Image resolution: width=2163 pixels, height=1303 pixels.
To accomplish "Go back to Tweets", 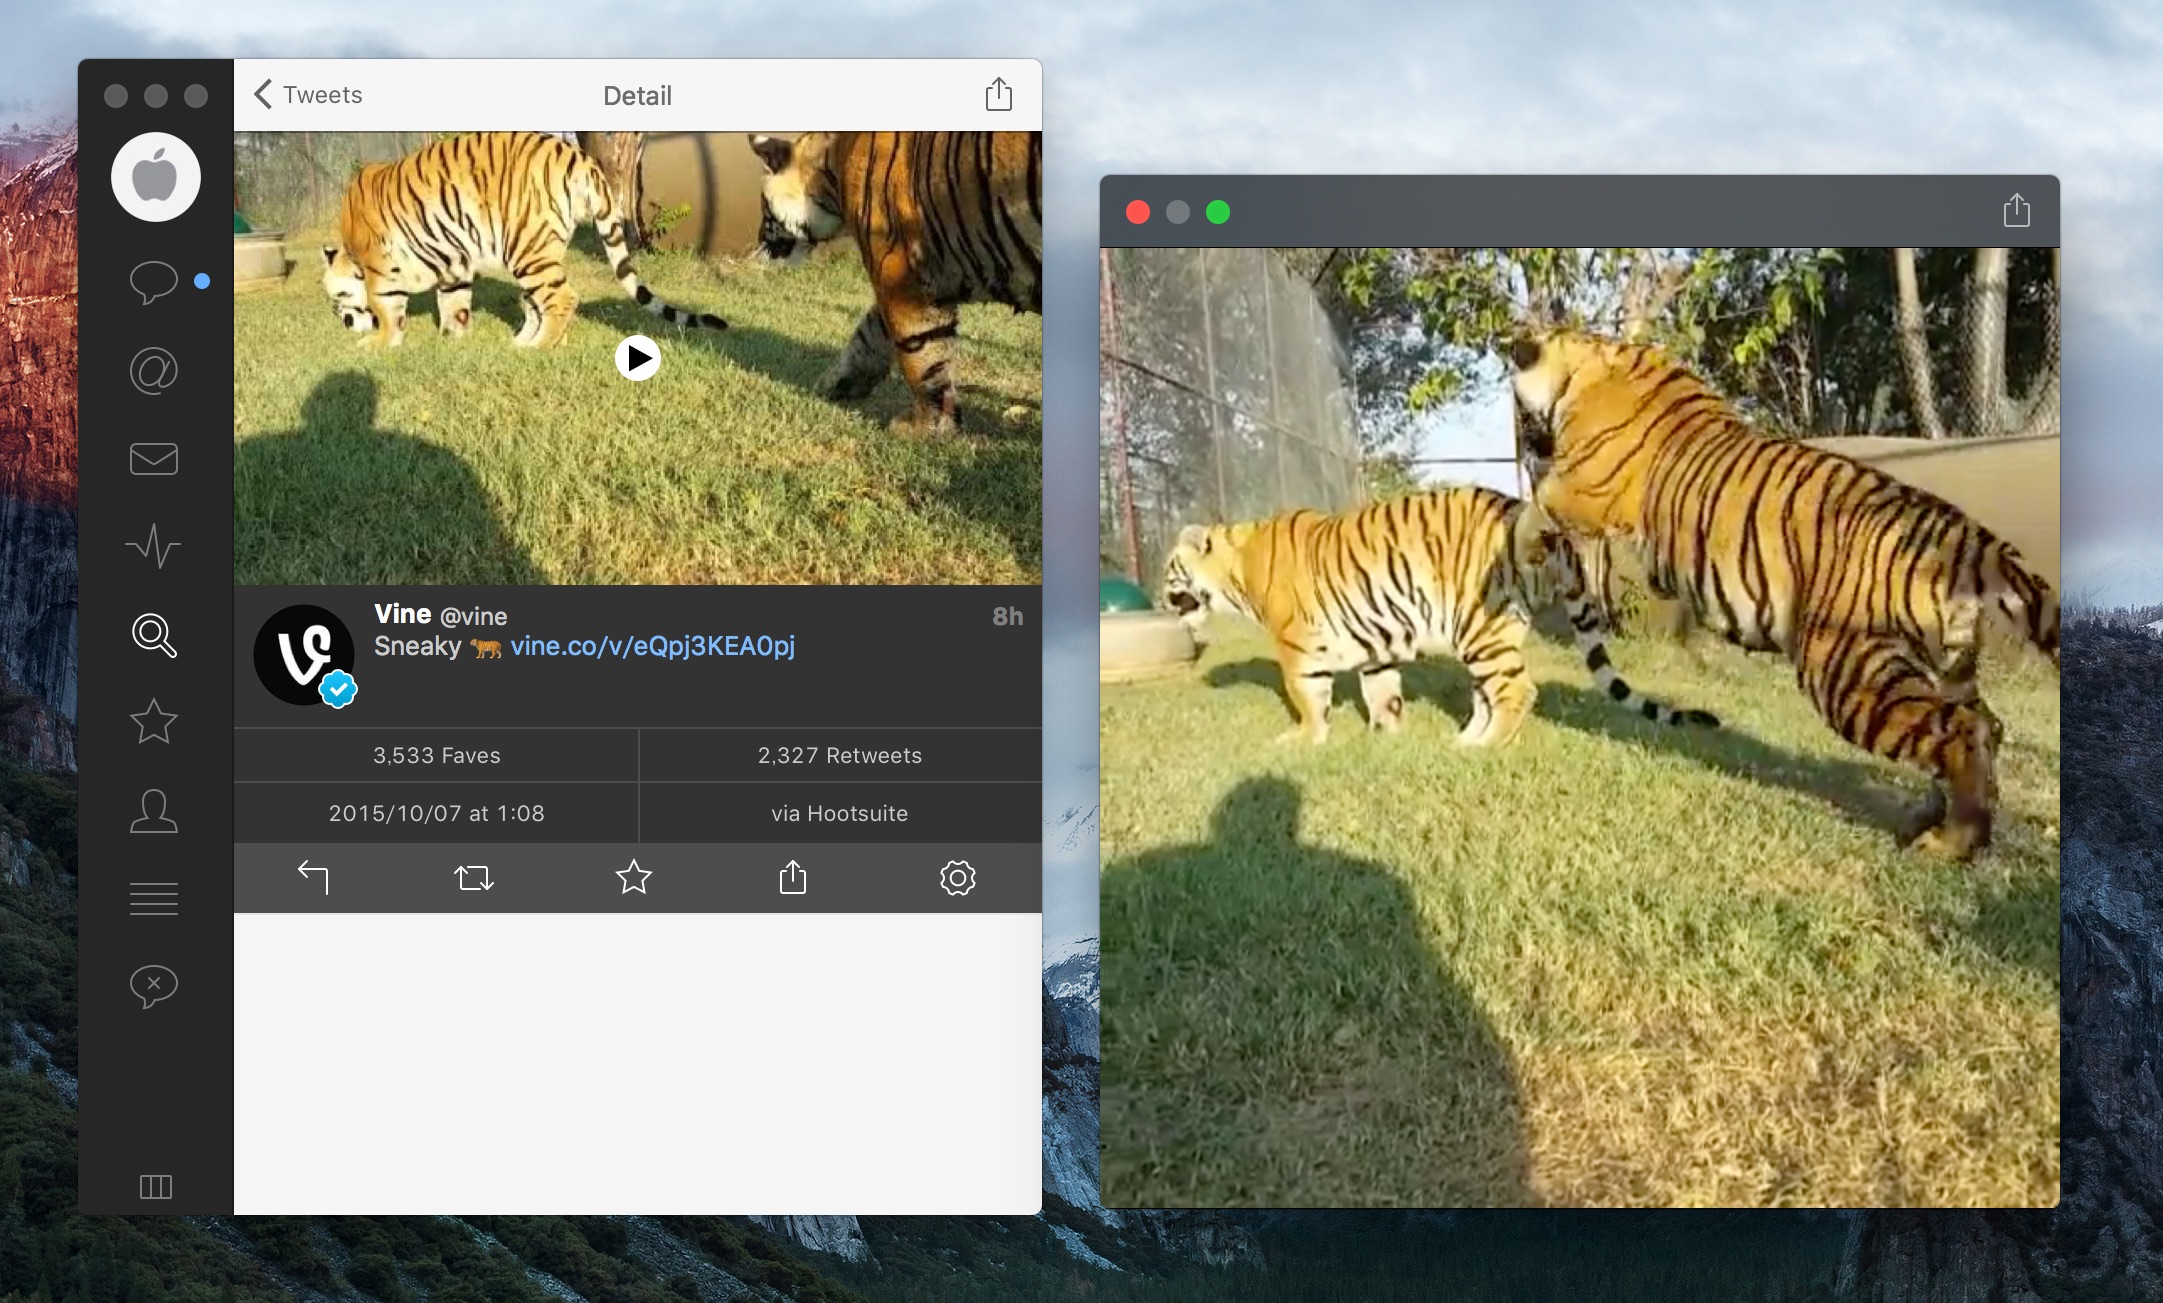I will coord(308,95).
